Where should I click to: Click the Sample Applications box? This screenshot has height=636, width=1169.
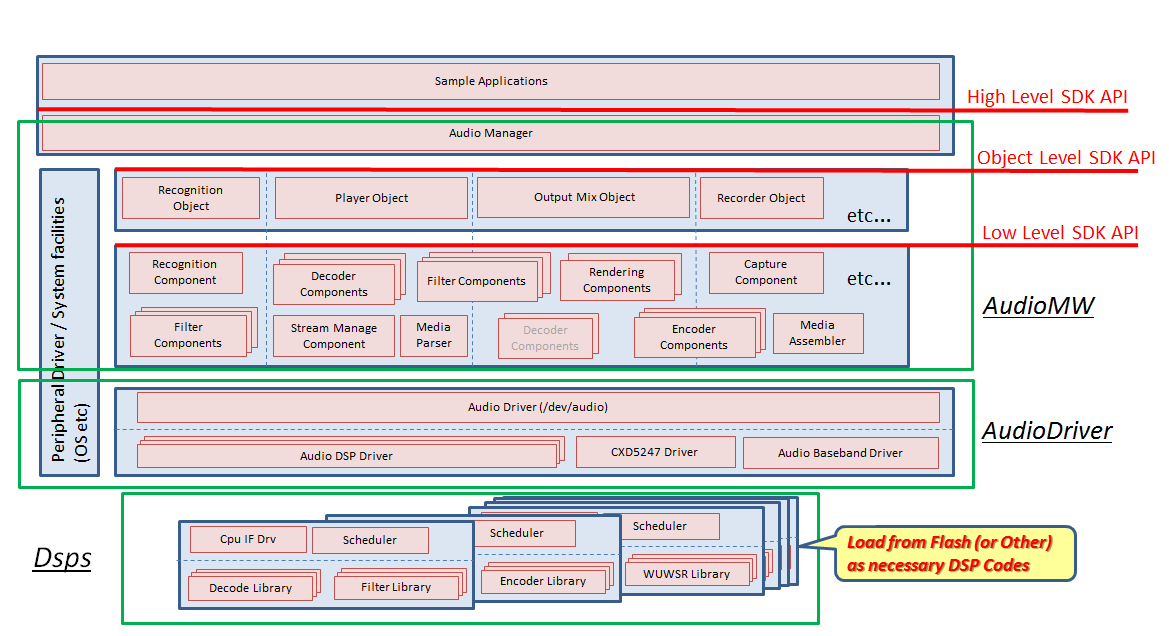(x=490, y=81)
